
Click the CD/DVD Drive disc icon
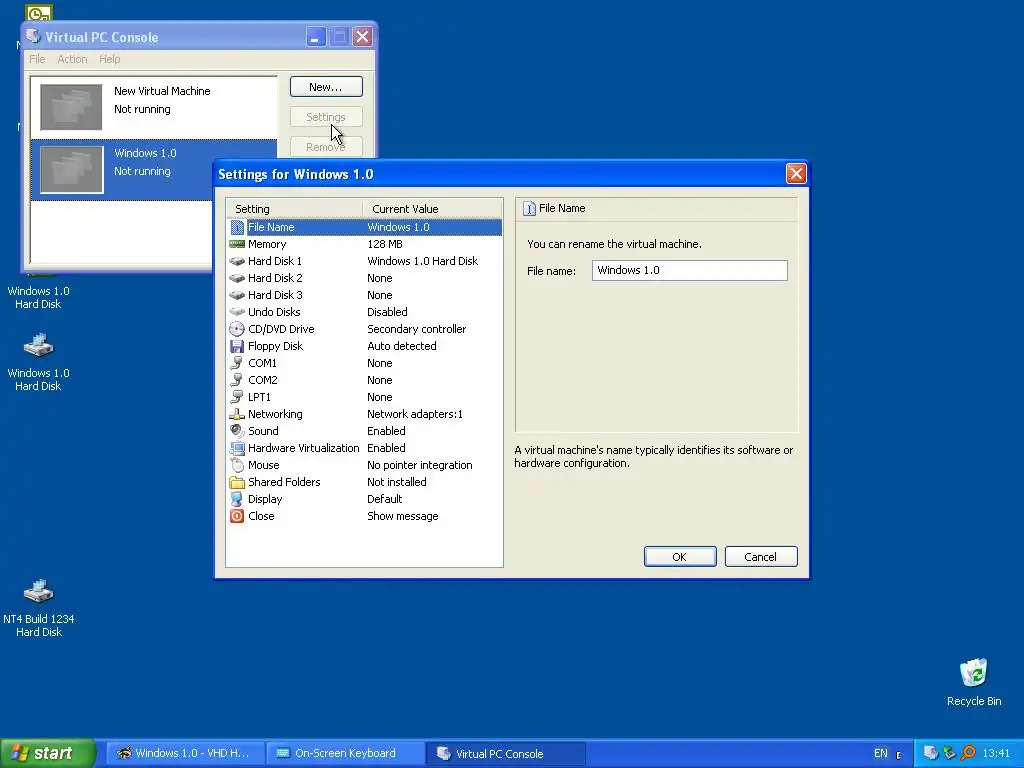coord(237,329)
